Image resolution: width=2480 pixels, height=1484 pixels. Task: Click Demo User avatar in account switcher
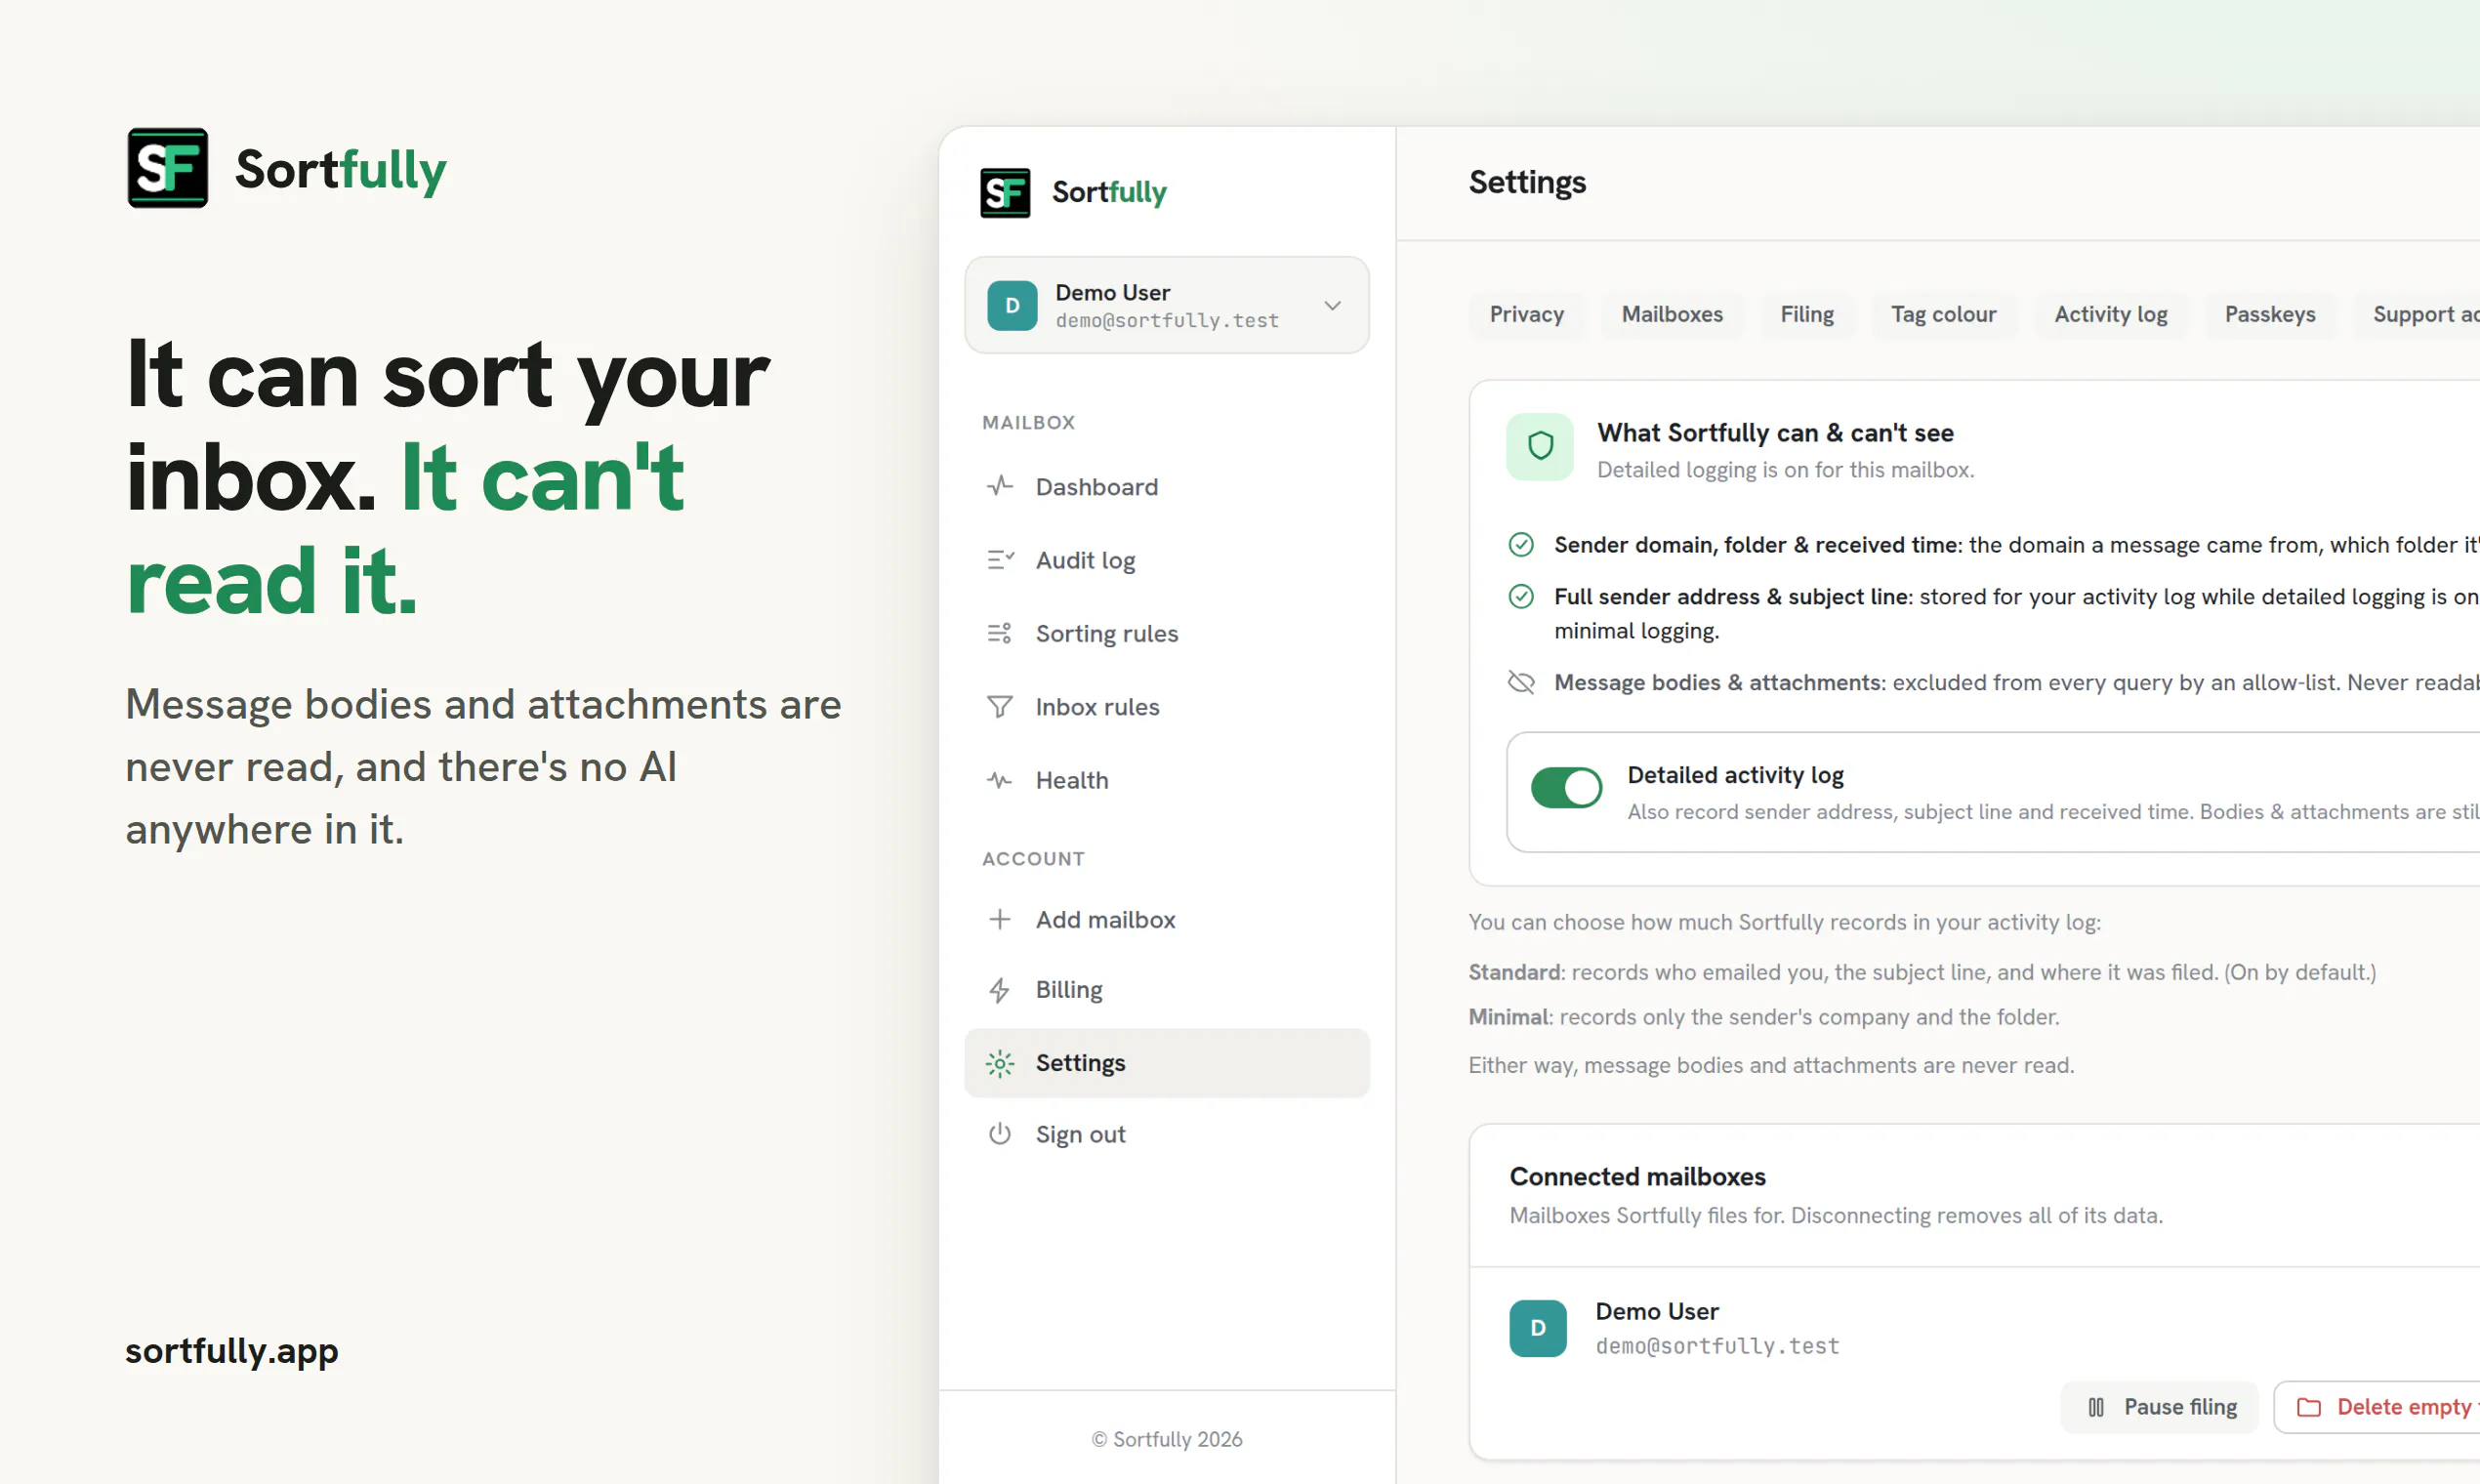[x=1012, y=305]
